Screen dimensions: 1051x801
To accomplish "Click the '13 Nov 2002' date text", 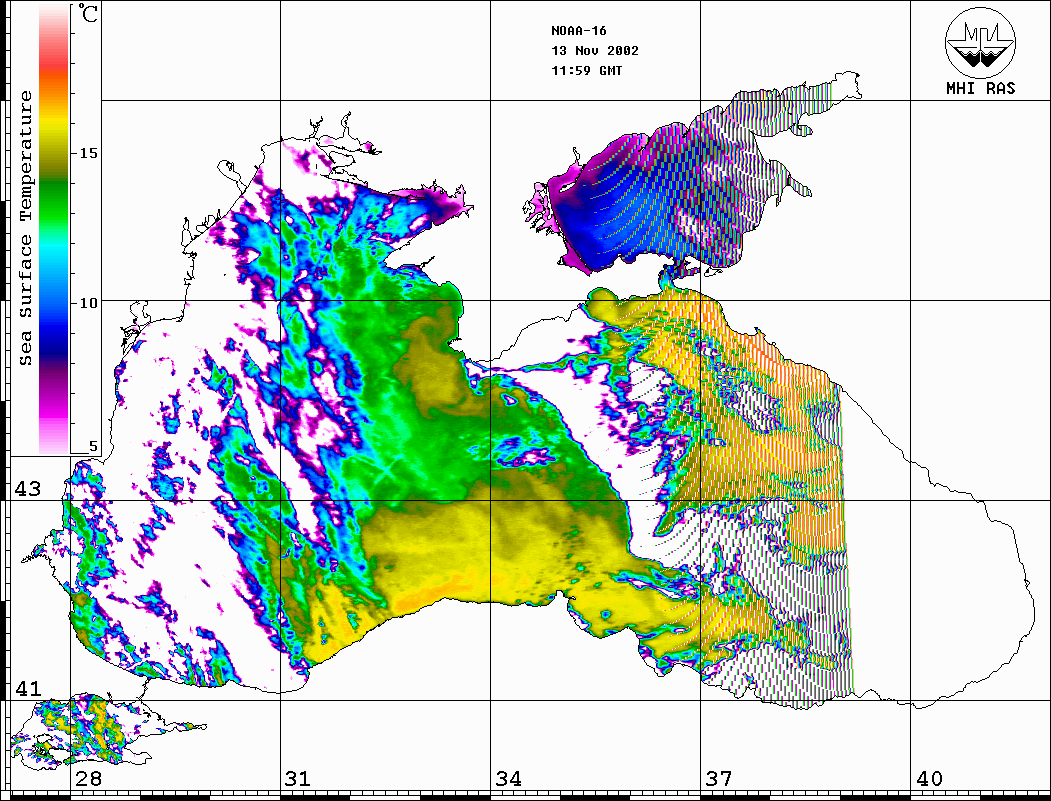I will pyautogui.click(x=595, y=51).
